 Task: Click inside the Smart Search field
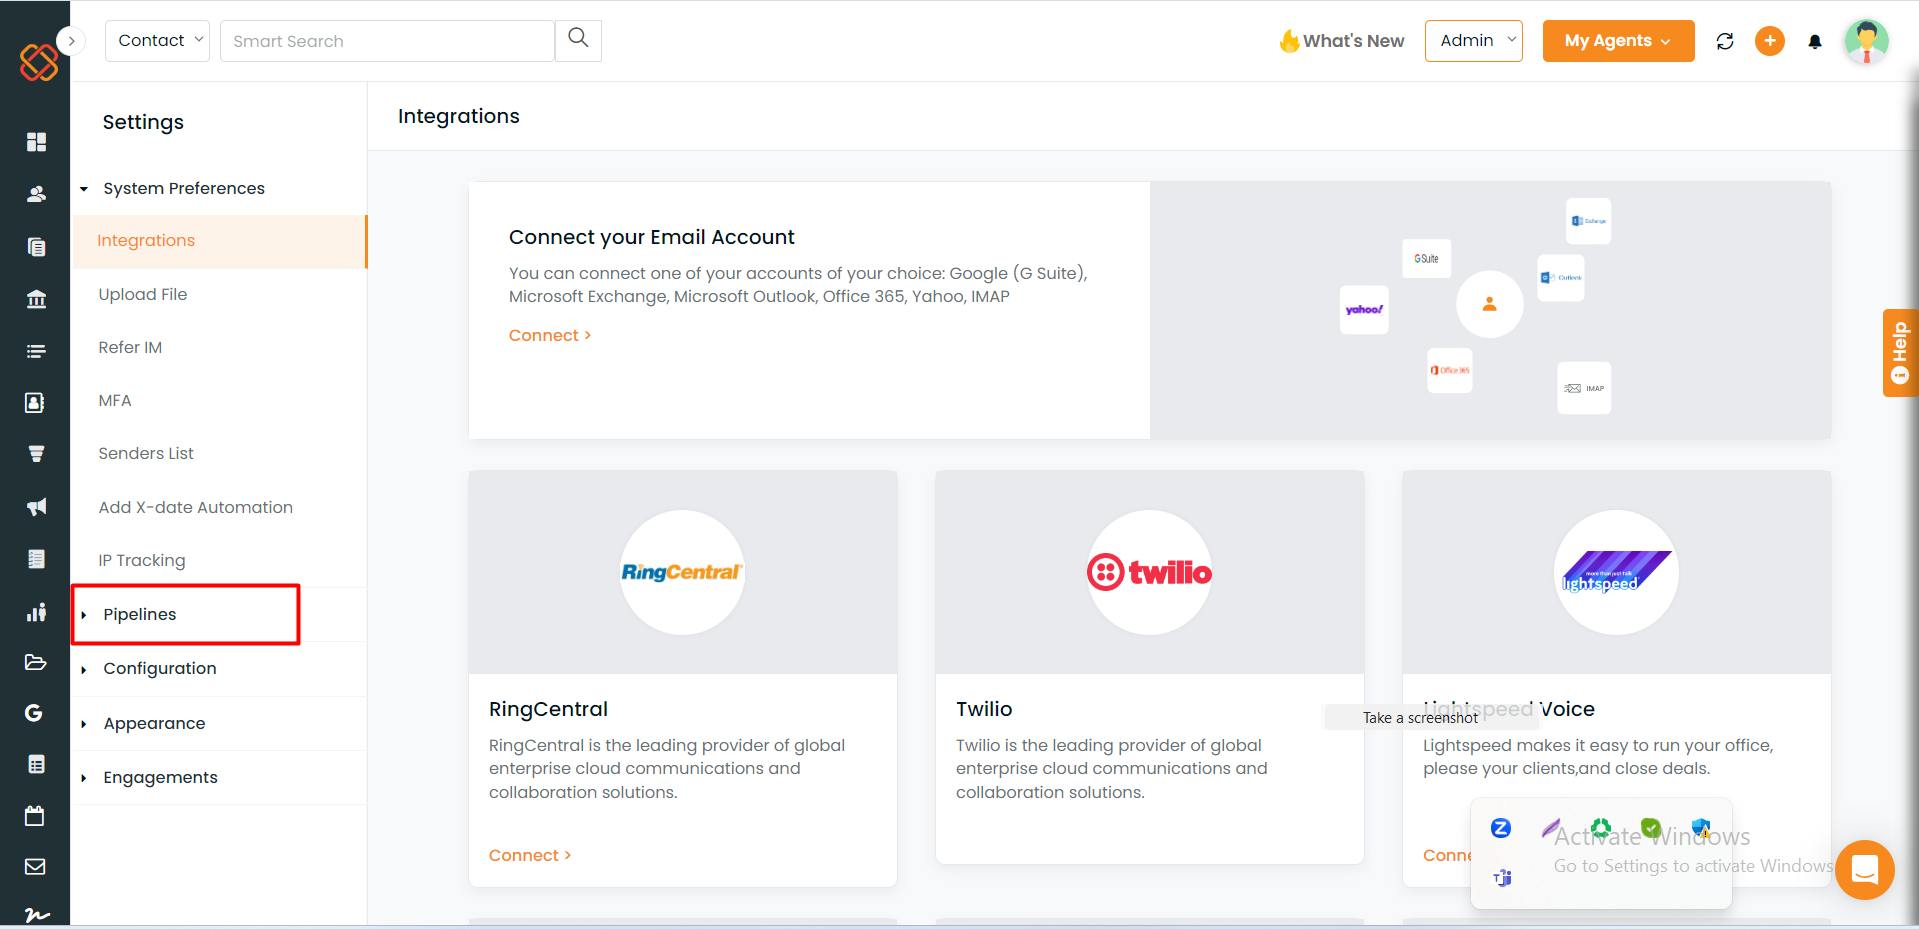387,41
